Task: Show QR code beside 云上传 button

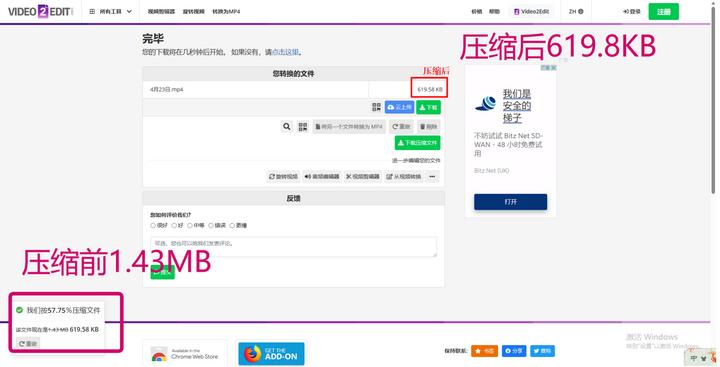Action: [376, 107]
